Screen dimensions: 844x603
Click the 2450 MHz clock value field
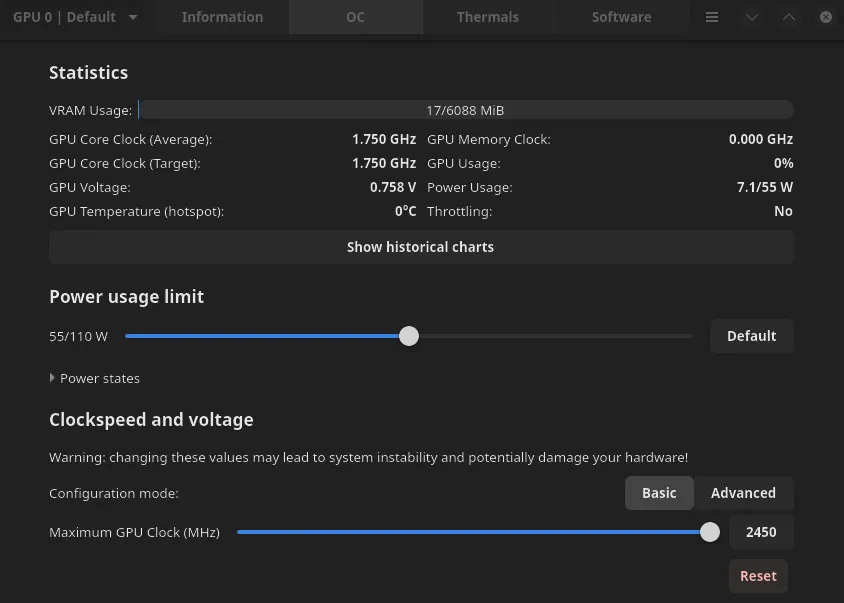coord(761,532)
